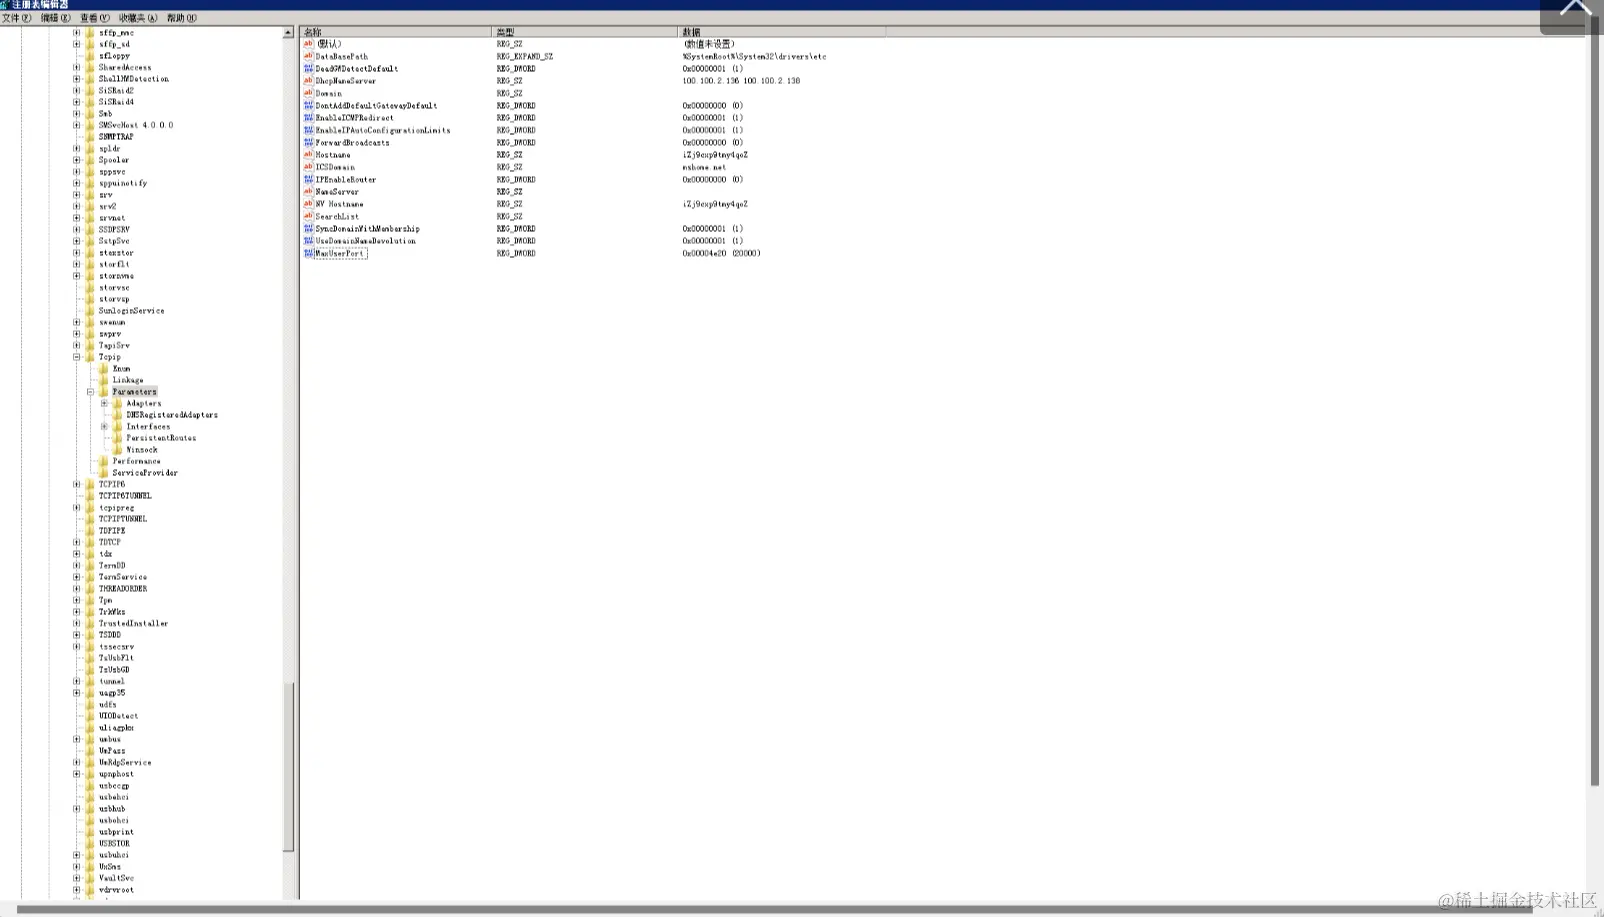Click the REG_EXPAND_SZ type cell
This screenshot has width=1604, height=917.
click(525, 56)
